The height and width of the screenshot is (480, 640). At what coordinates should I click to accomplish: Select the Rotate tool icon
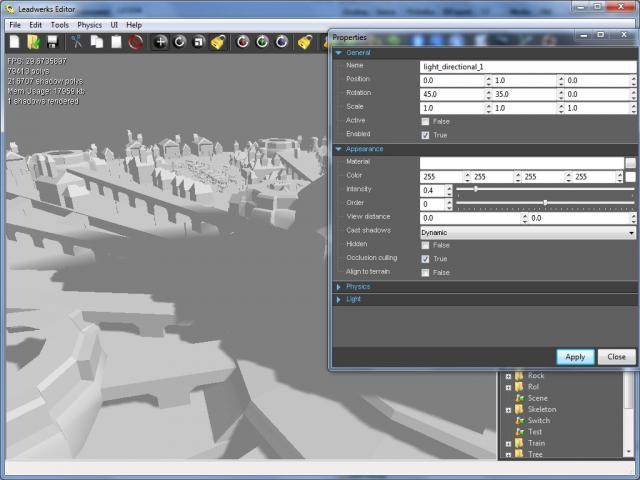(x=180, y=42)
